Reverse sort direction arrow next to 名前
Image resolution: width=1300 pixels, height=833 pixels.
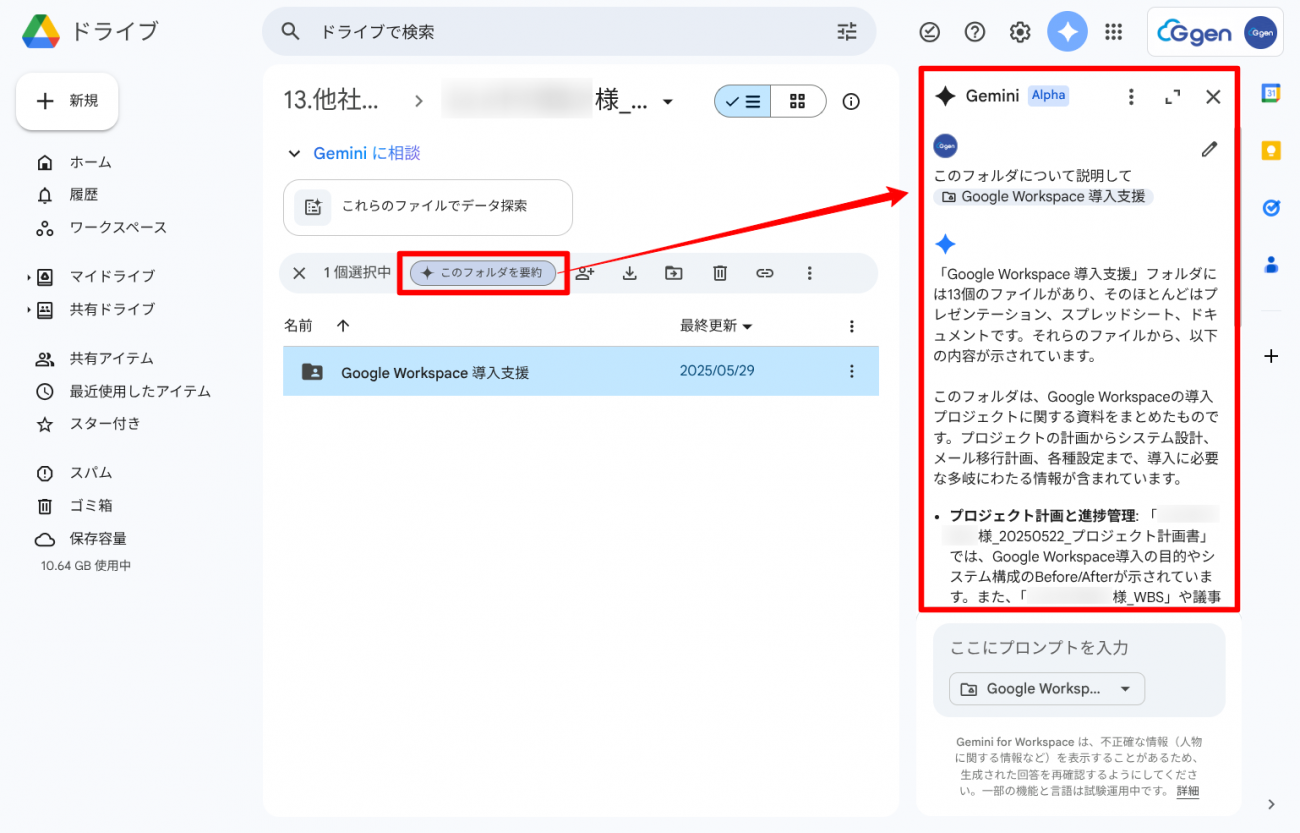pyautogui.click(x=343, y=326)
